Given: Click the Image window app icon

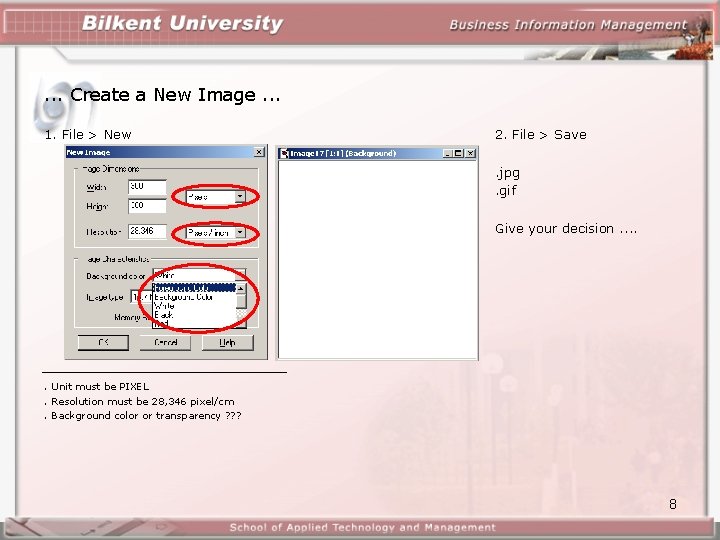Looking at the screenshot, I should 284,153.
